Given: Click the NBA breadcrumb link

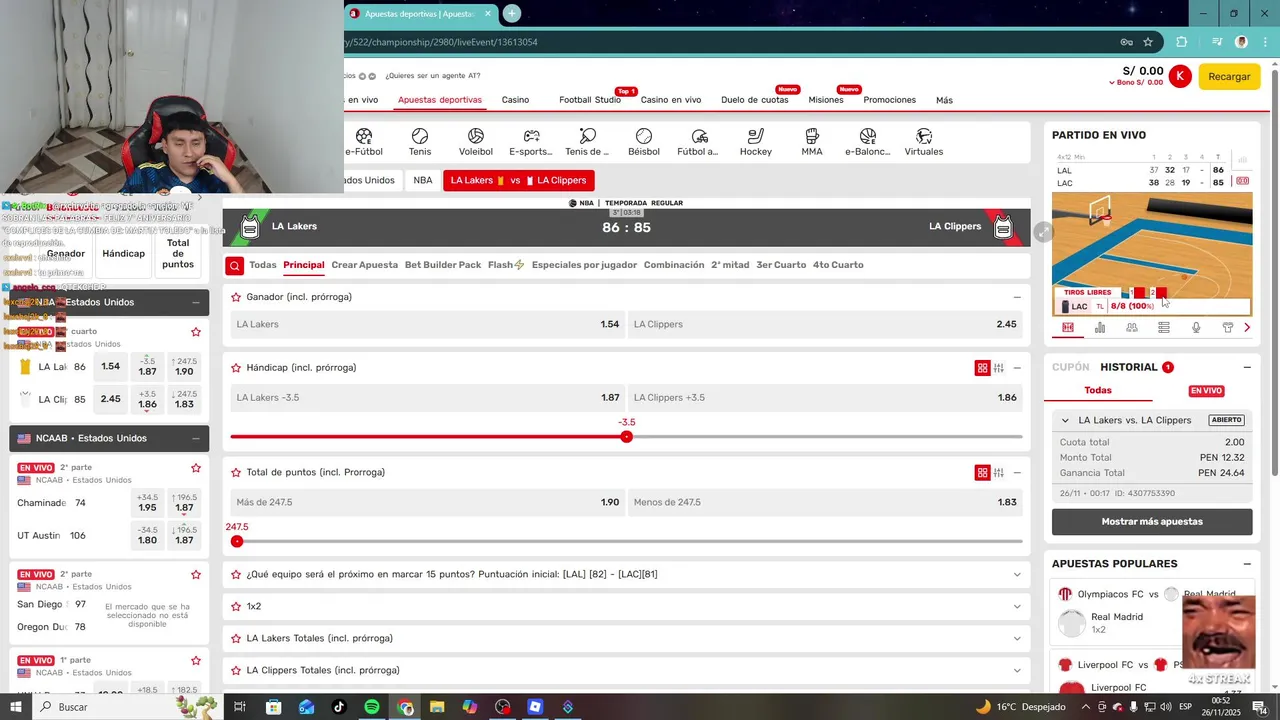Looking at the screenshot, I should tap(423, 180).
